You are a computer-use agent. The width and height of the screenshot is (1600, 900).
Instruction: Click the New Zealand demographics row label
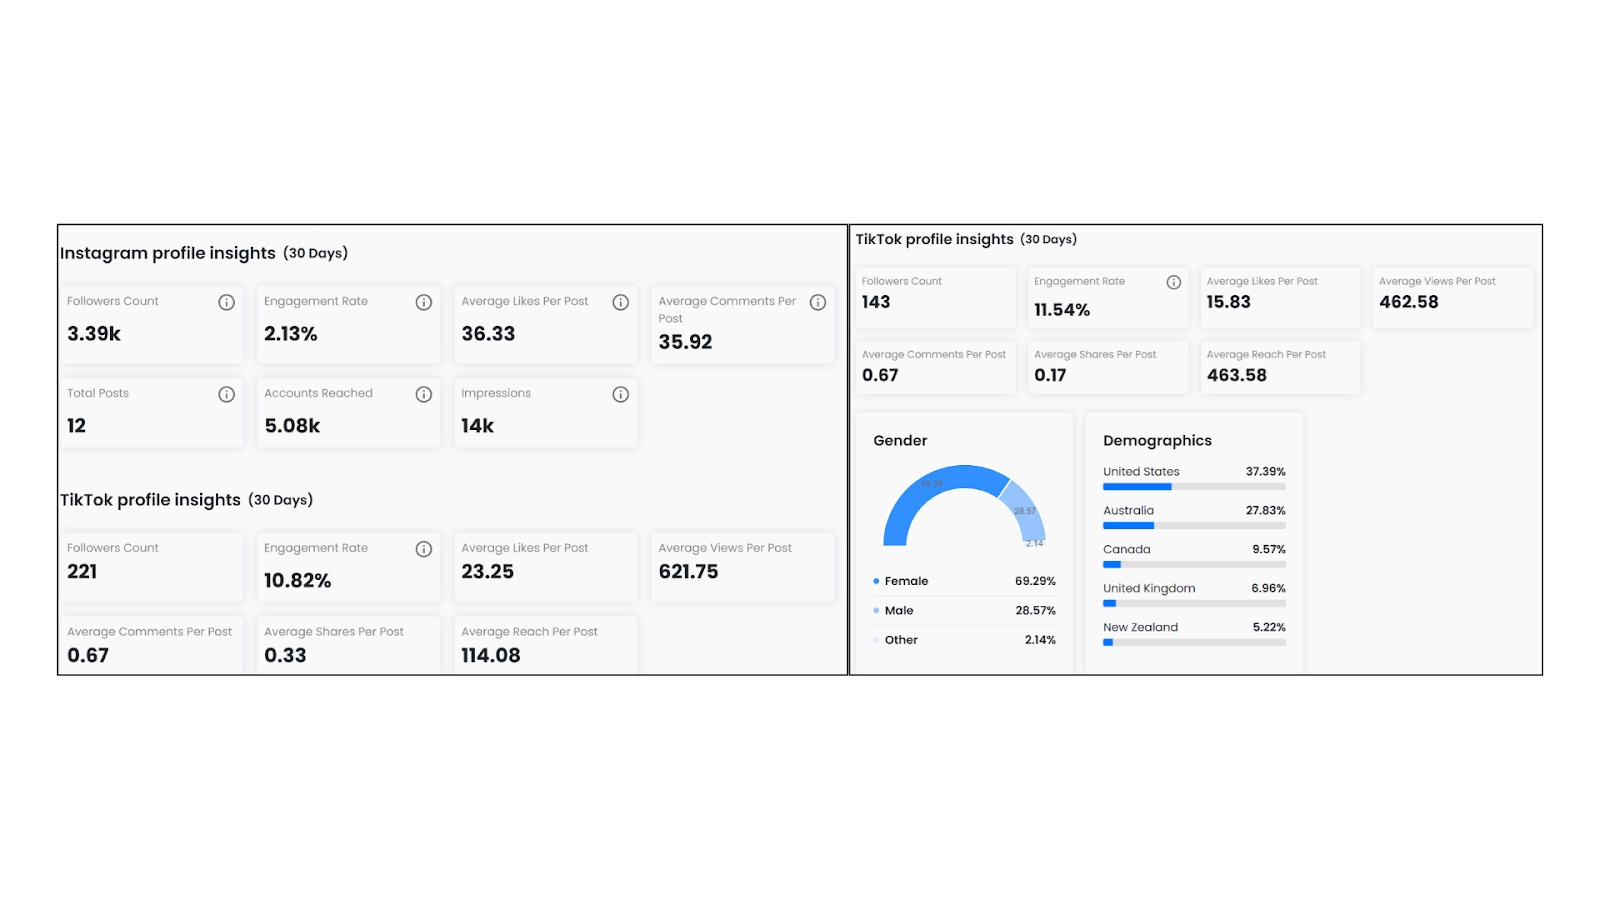click(x=1140, y=627)
